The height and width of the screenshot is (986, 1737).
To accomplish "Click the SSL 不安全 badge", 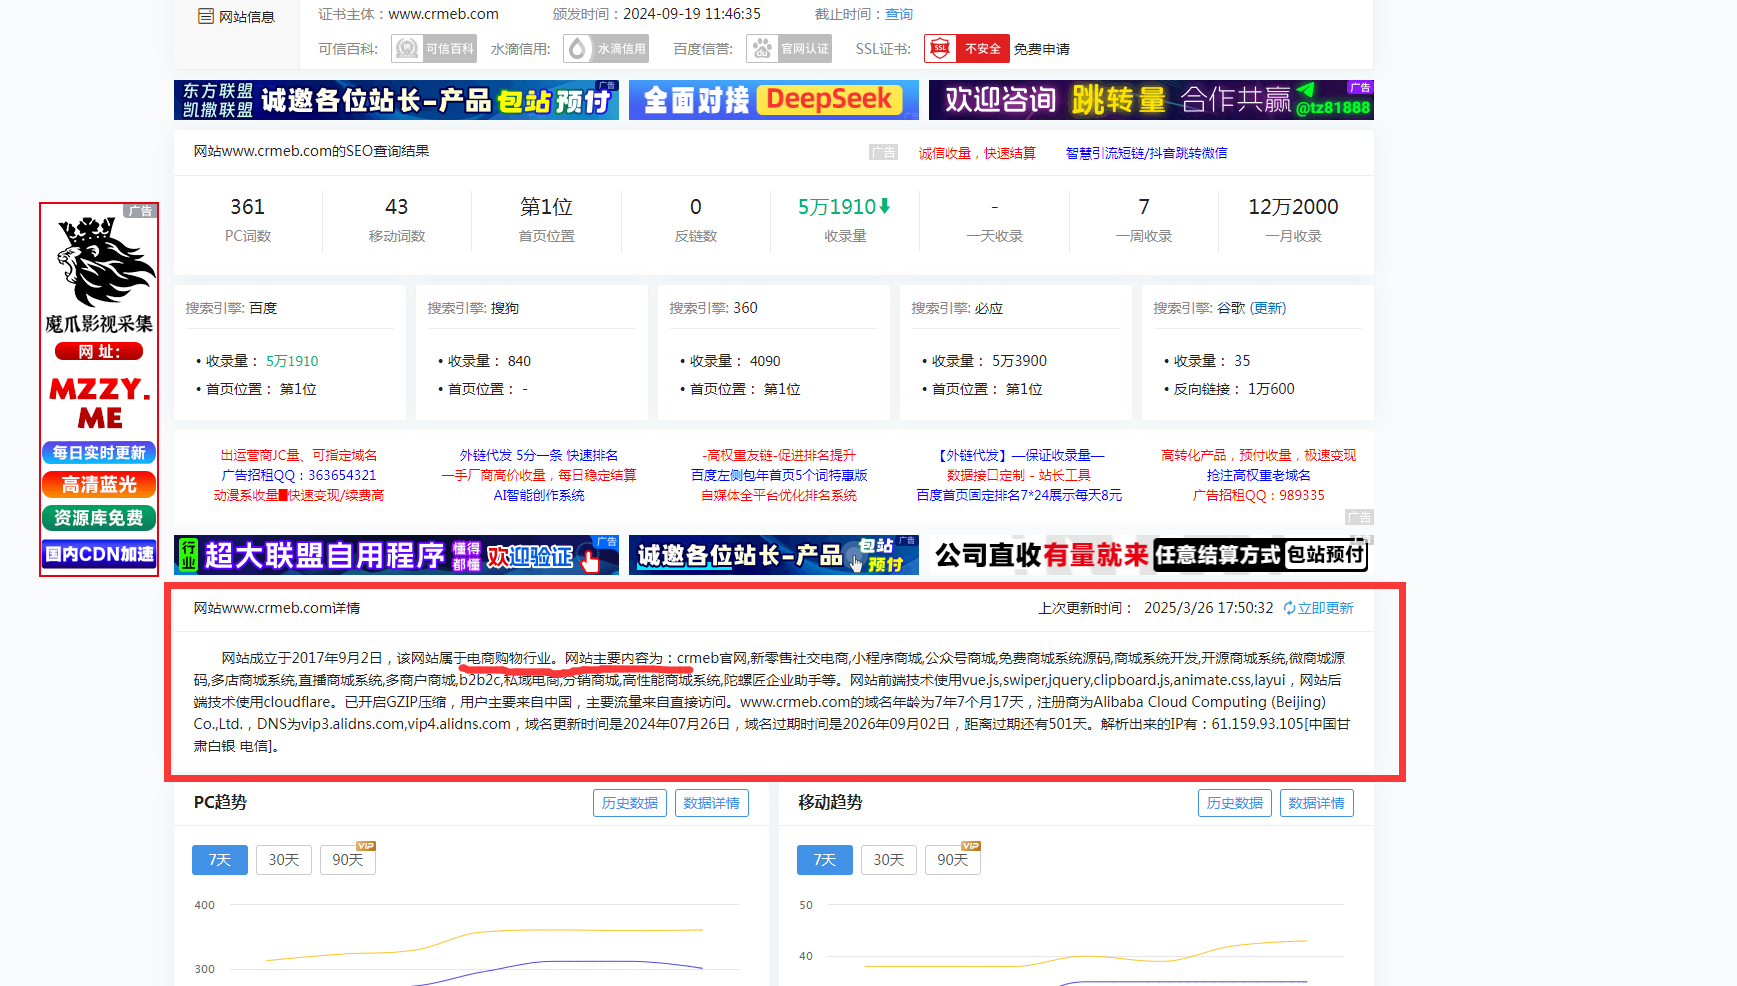I will pyautogui.click(x=967, y=48).
